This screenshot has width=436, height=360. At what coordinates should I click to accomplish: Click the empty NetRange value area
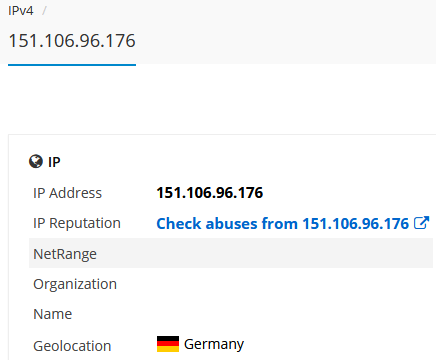tap(293, 253)
